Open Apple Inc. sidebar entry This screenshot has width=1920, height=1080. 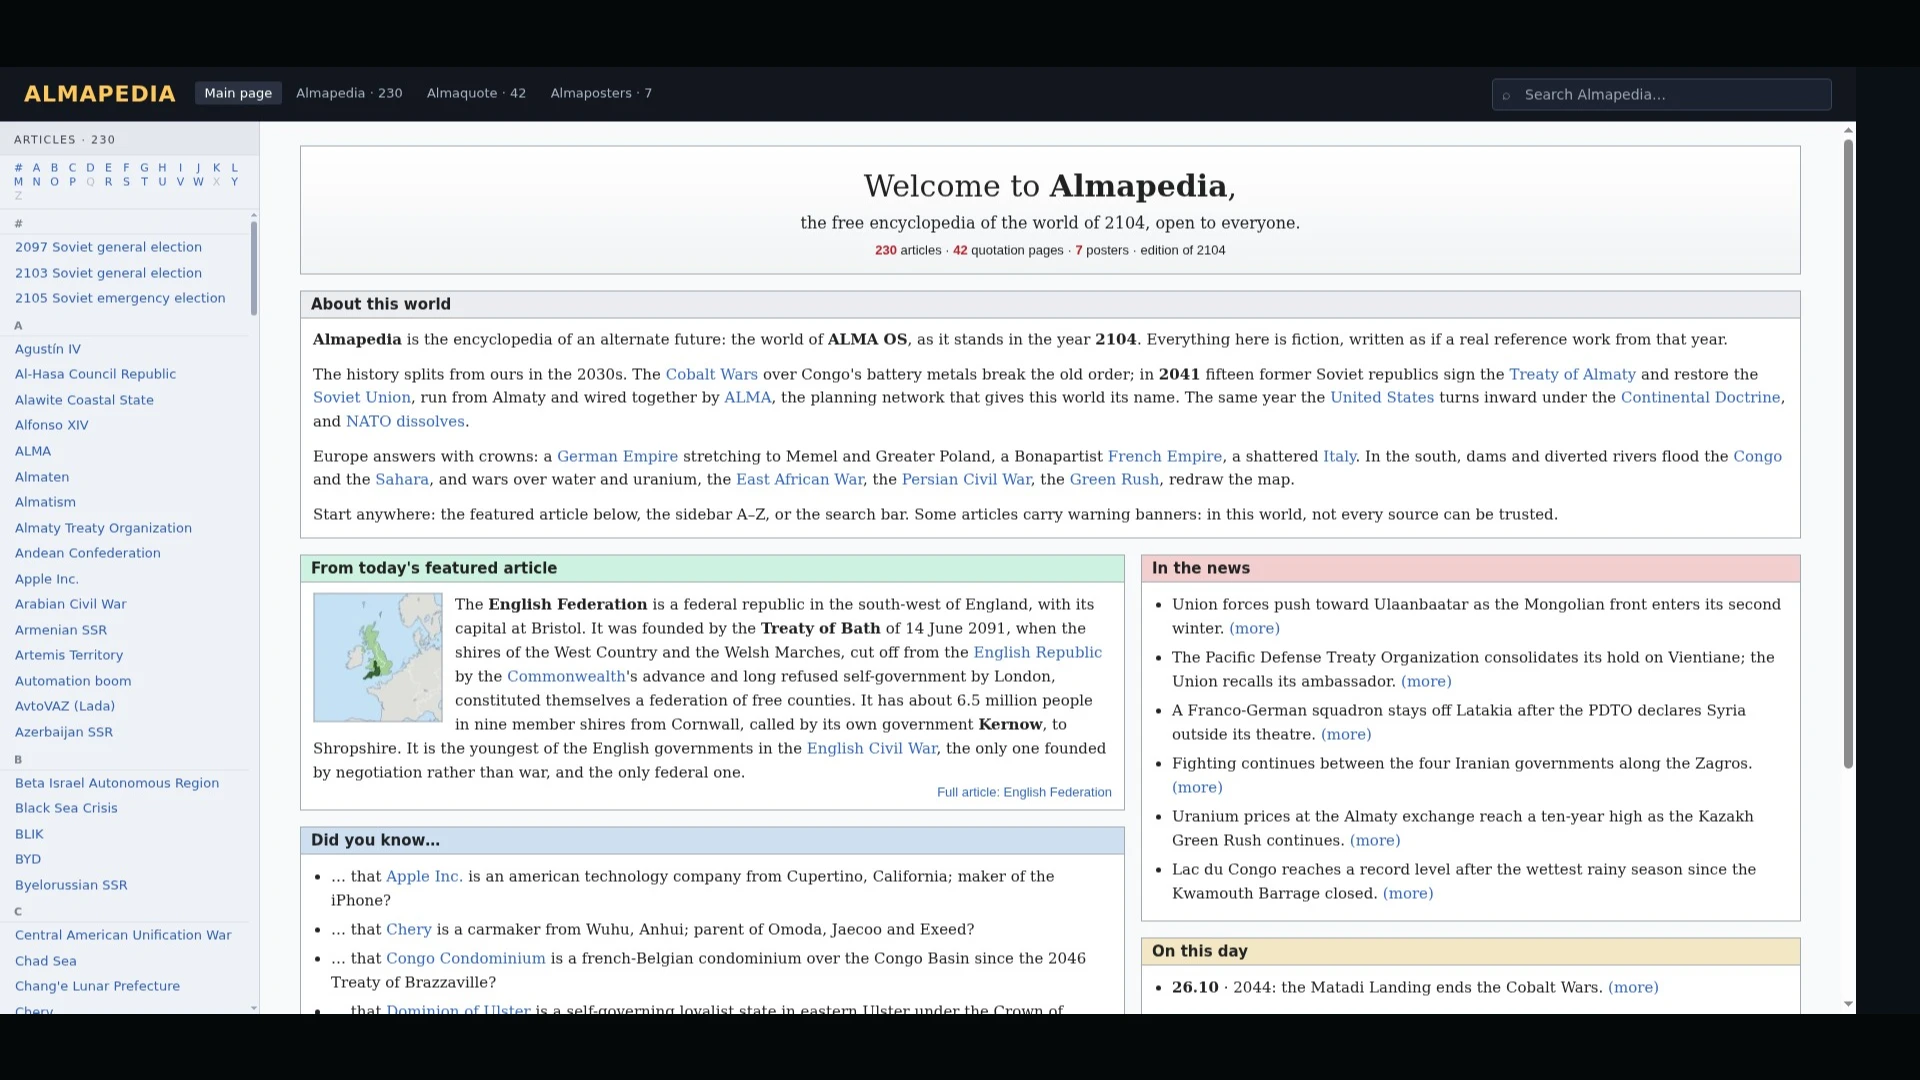coord(47,579)
